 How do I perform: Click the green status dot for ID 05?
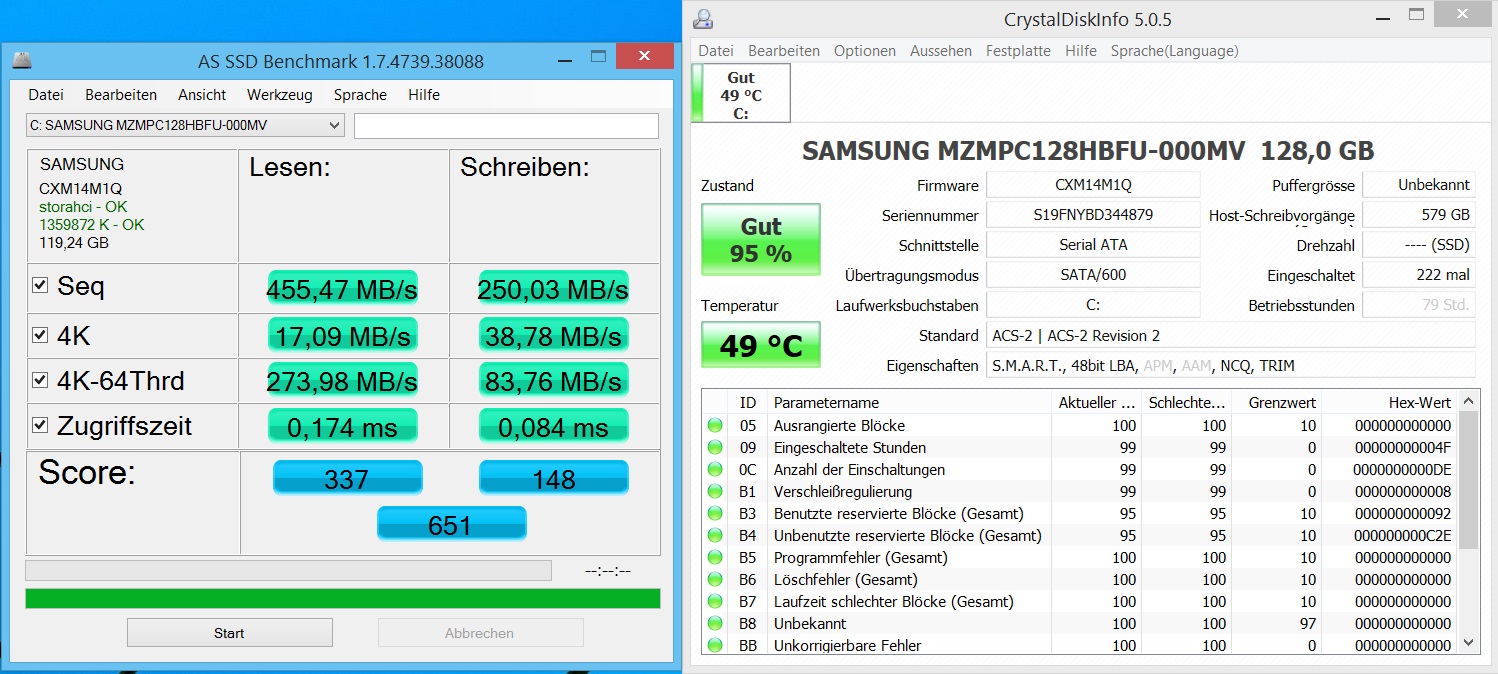[715, 426]
